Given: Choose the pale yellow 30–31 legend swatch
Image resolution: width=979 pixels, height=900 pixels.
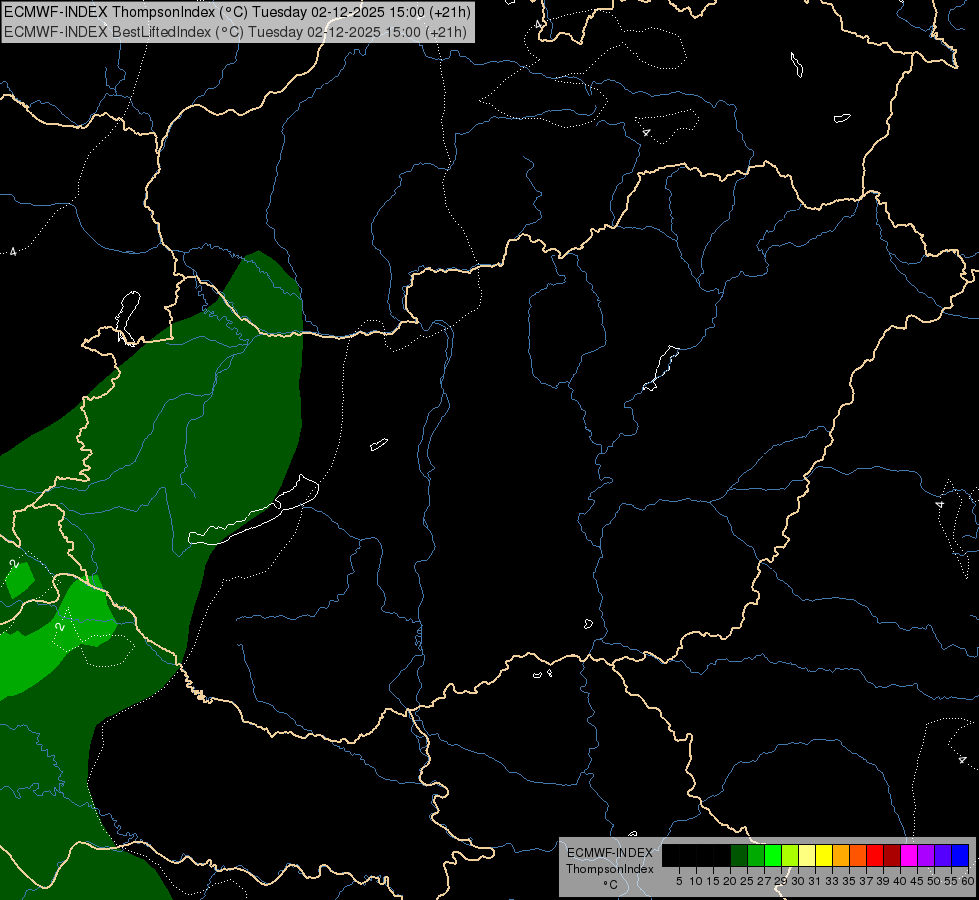Looking at the screenshot, I should coord(807,855).
